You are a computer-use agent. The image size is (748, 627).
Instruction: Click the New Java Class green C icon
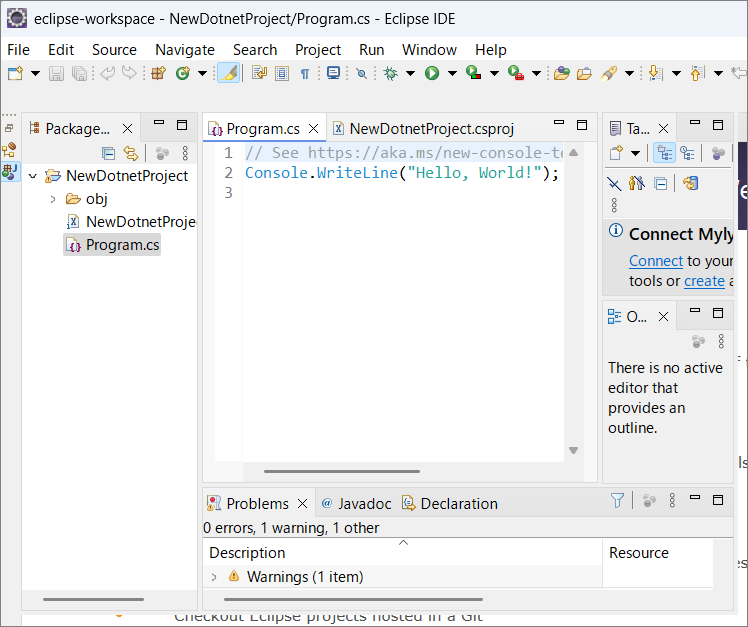pyautogui.click(x=183, y=73)
